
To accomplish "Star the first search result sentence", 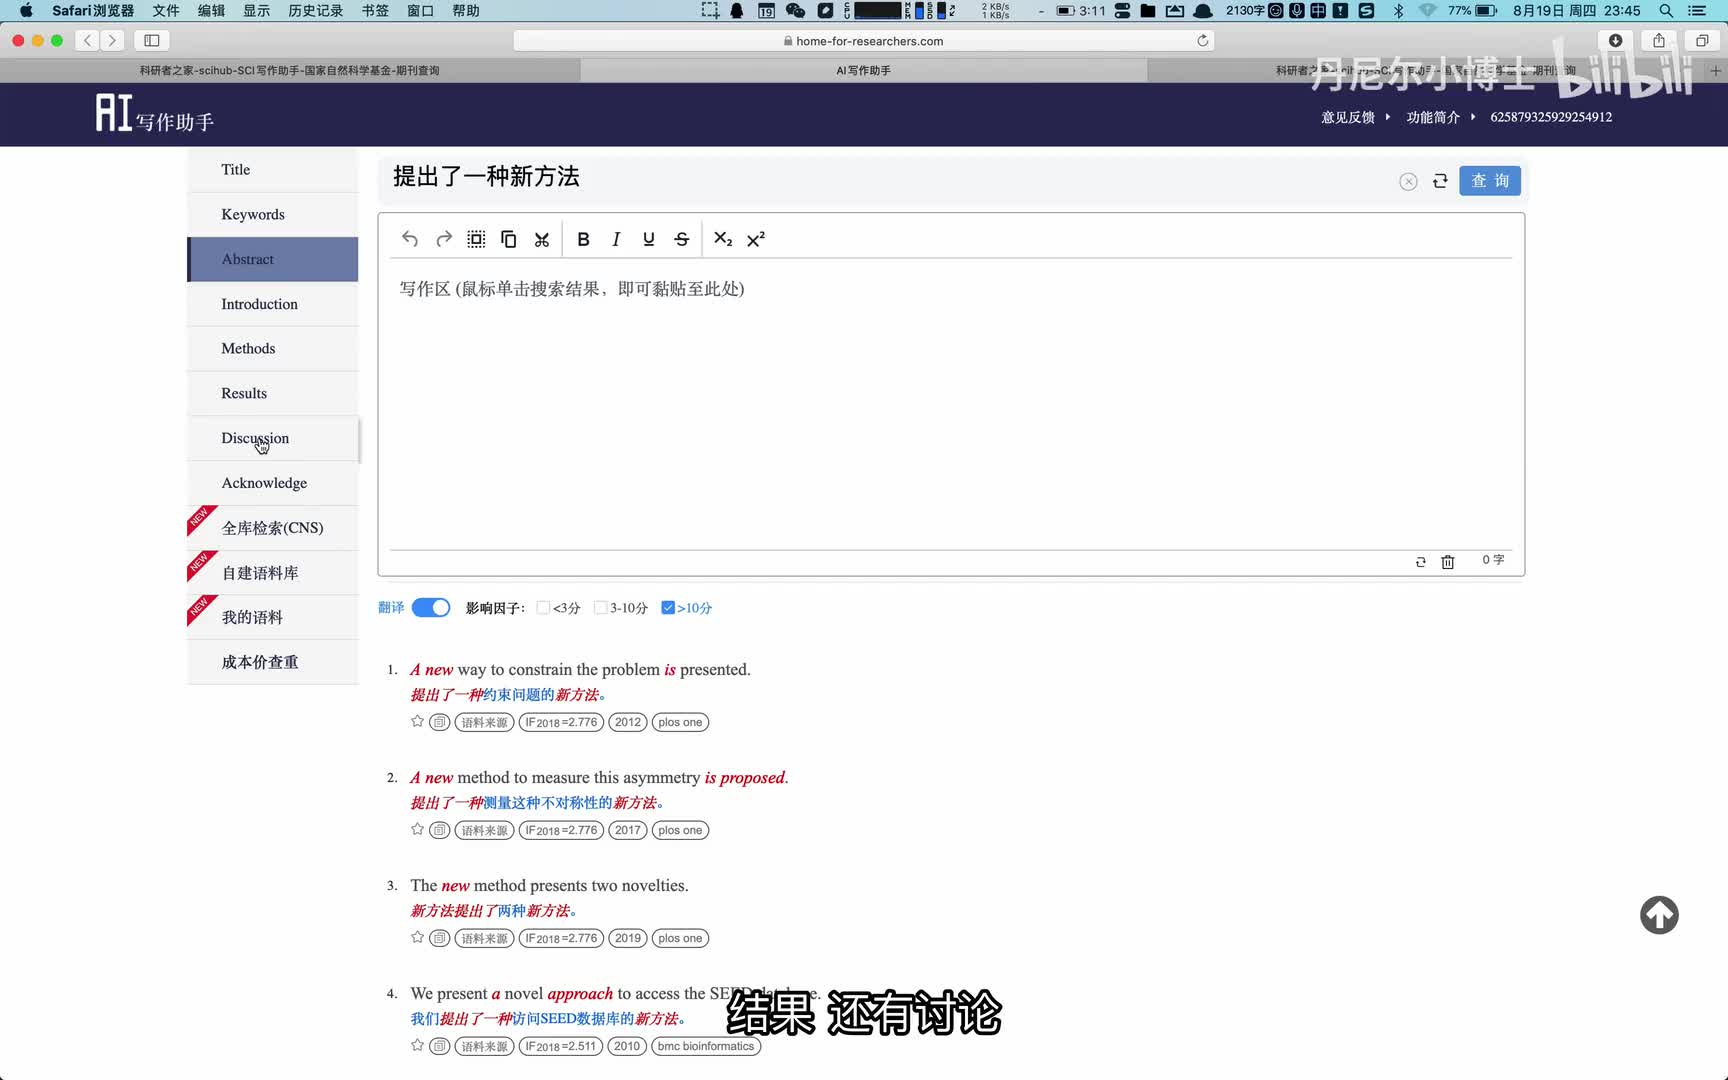I will coord(418,722).
